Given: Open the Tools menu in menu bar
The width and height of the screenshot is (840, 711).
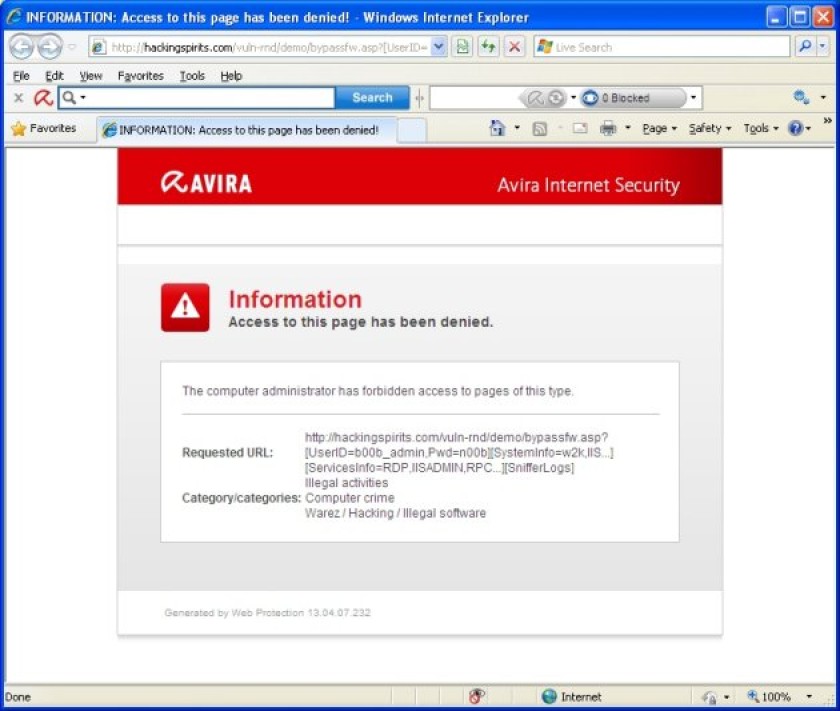Looking at the screenshot, I should click(192, 76).
